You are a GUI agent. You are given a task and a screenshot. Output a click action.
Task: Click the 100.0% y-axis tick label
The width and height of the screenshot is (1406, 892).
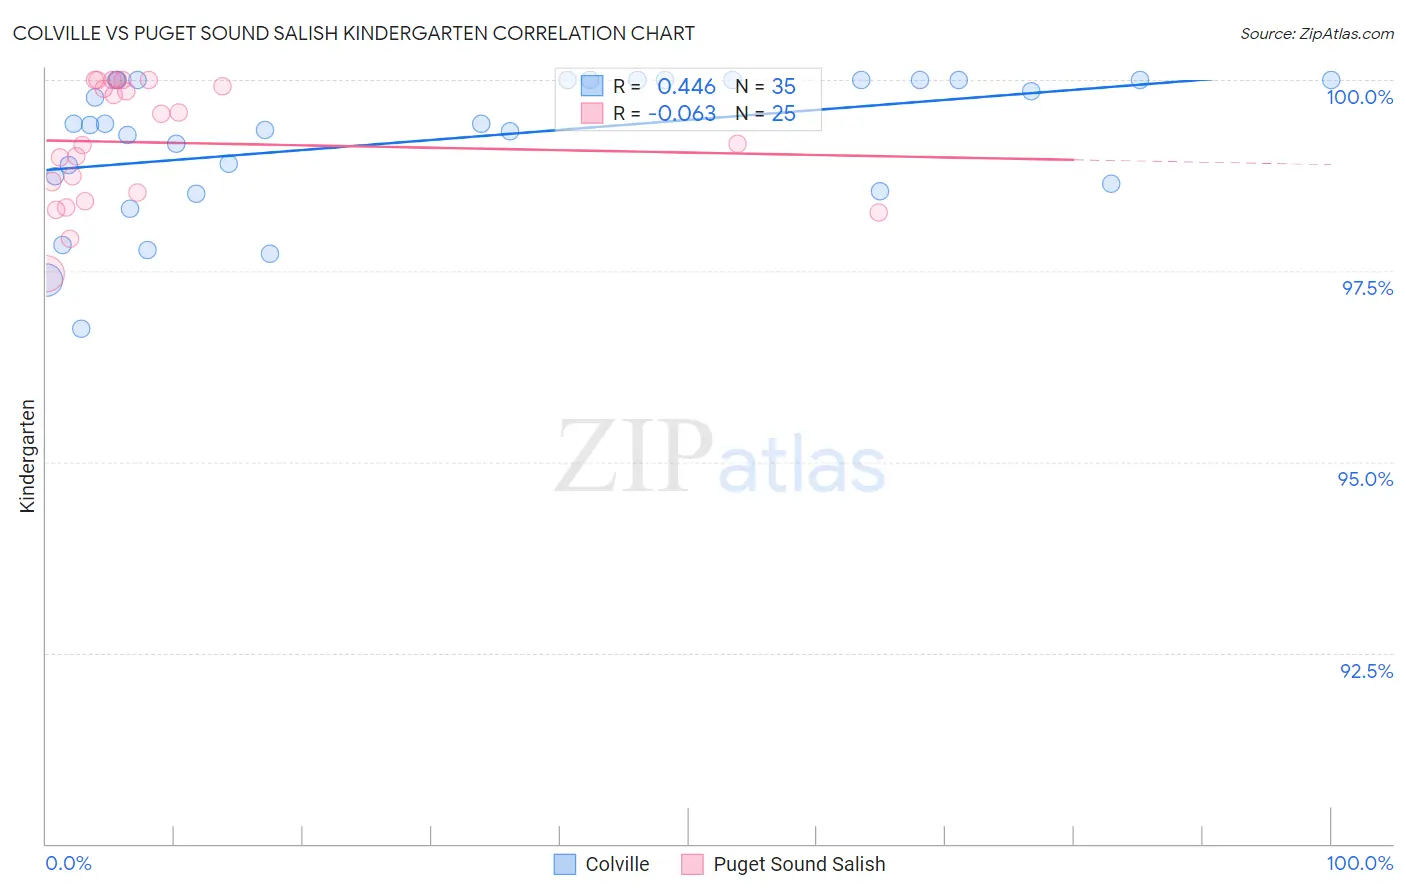pyautogui.click(x=1360, y=97)
